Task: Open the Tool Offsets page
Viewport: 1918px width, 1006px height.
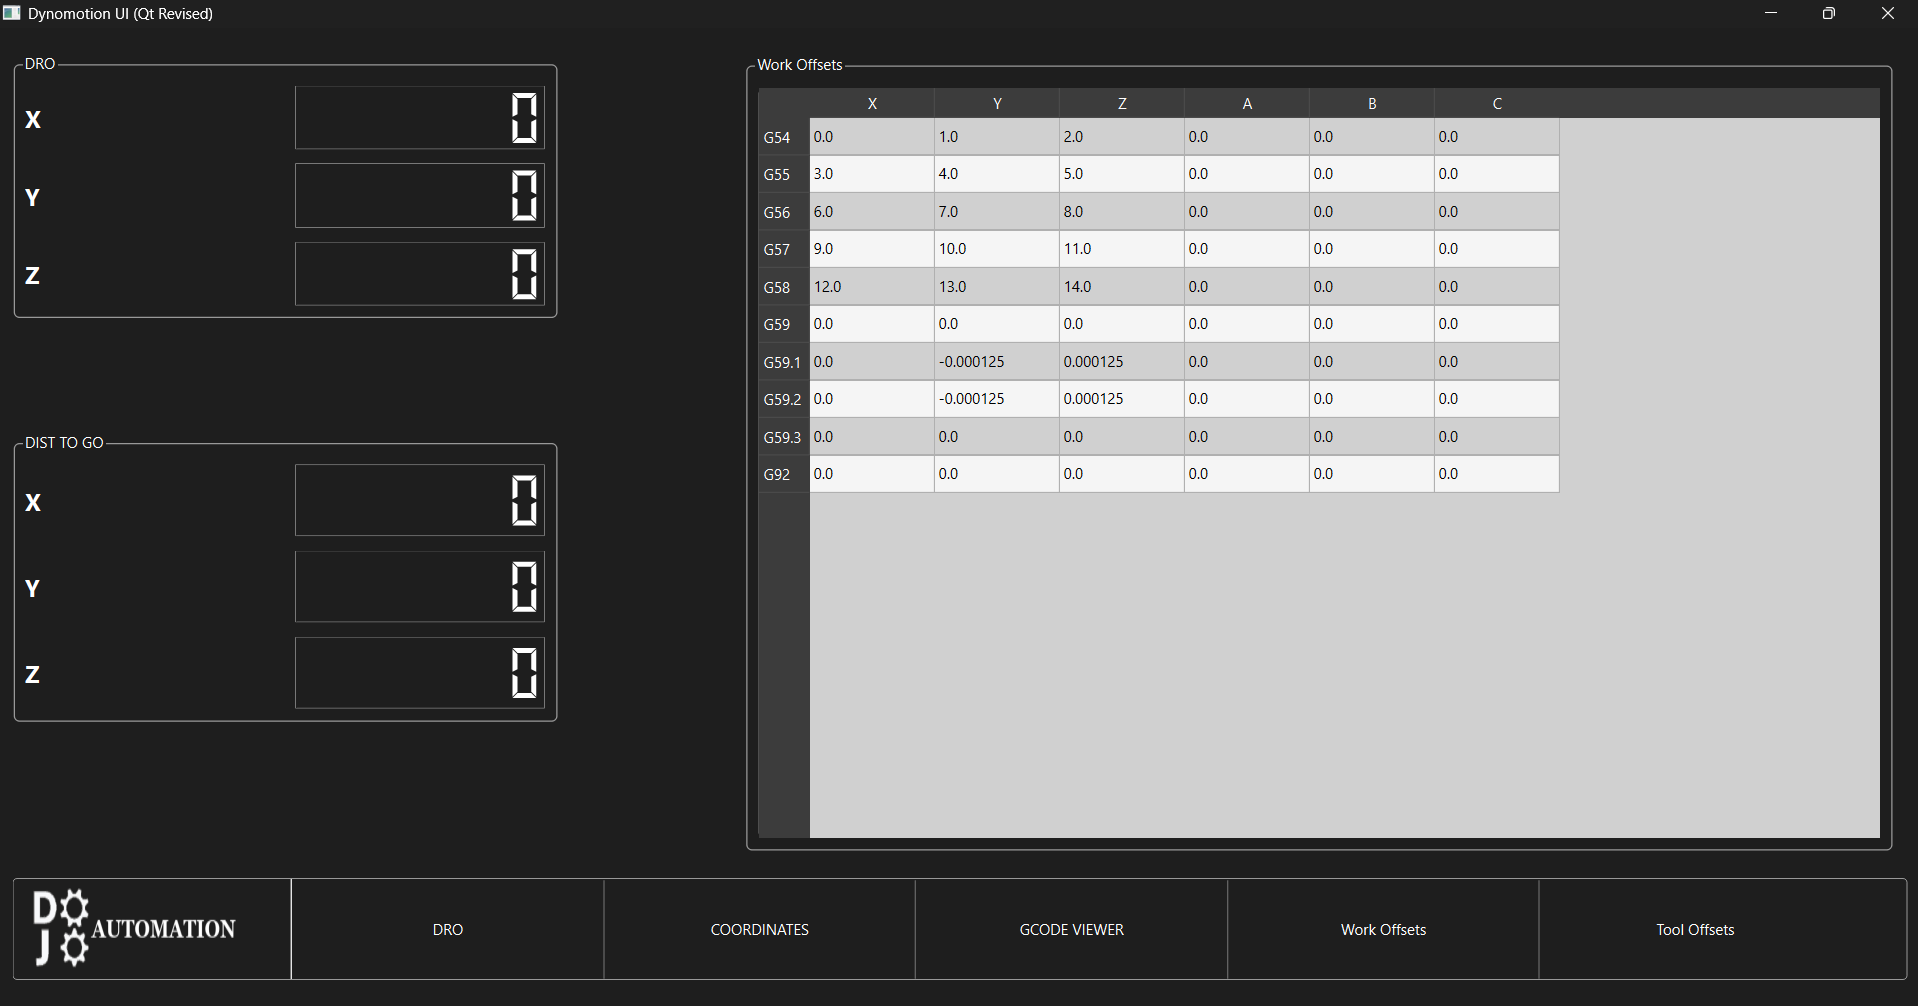Action: pos(1695,929)
